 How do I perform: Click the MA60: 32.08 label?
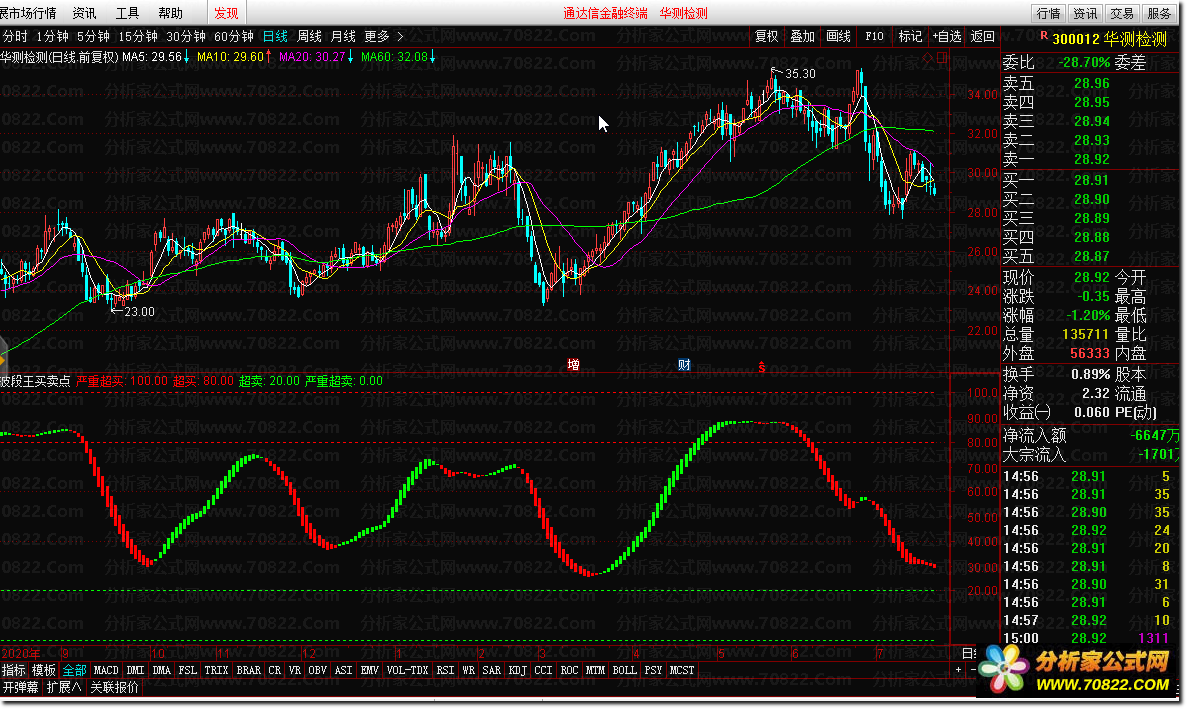click(395, 57)
